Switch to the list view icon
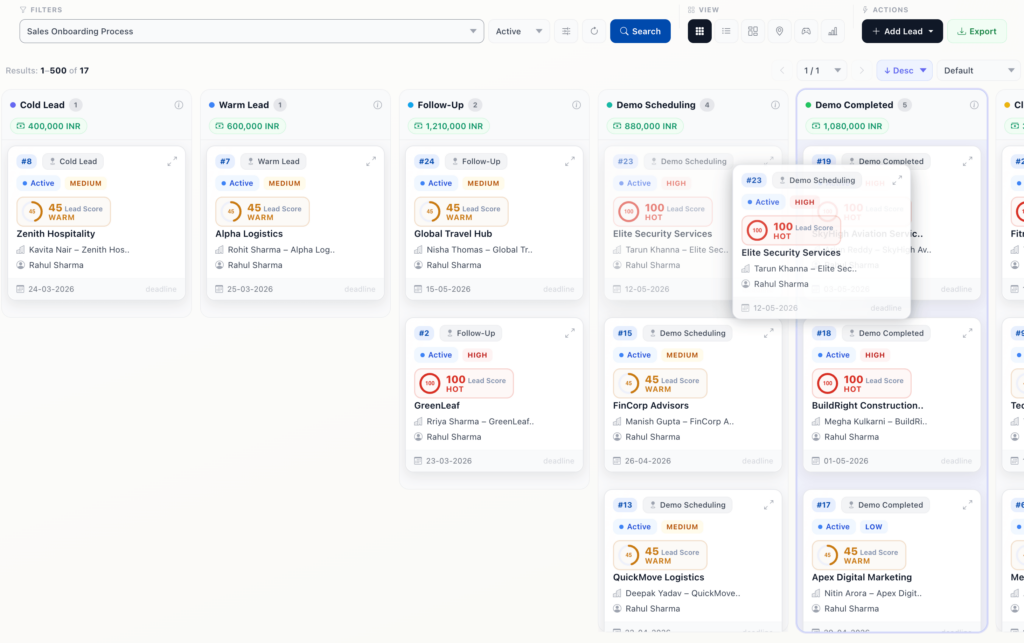 (726, 31)
